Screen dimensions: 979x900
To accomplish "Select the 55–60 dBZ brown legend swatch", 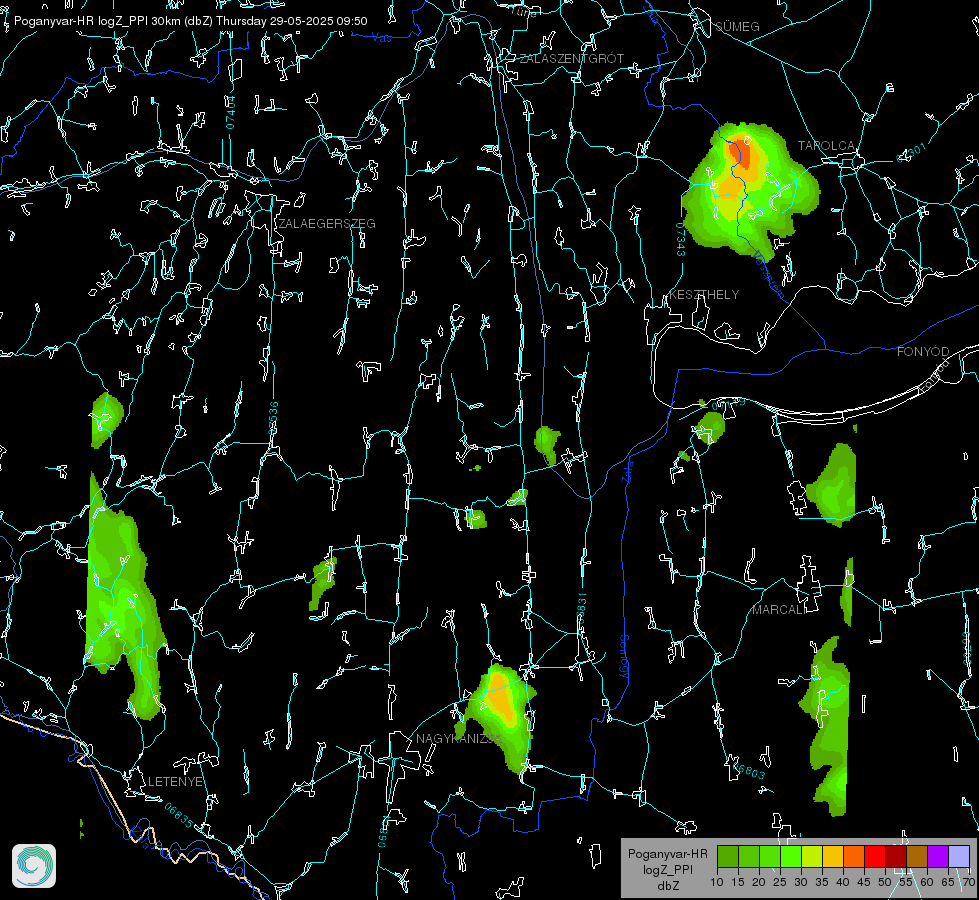I will point(917,856).
